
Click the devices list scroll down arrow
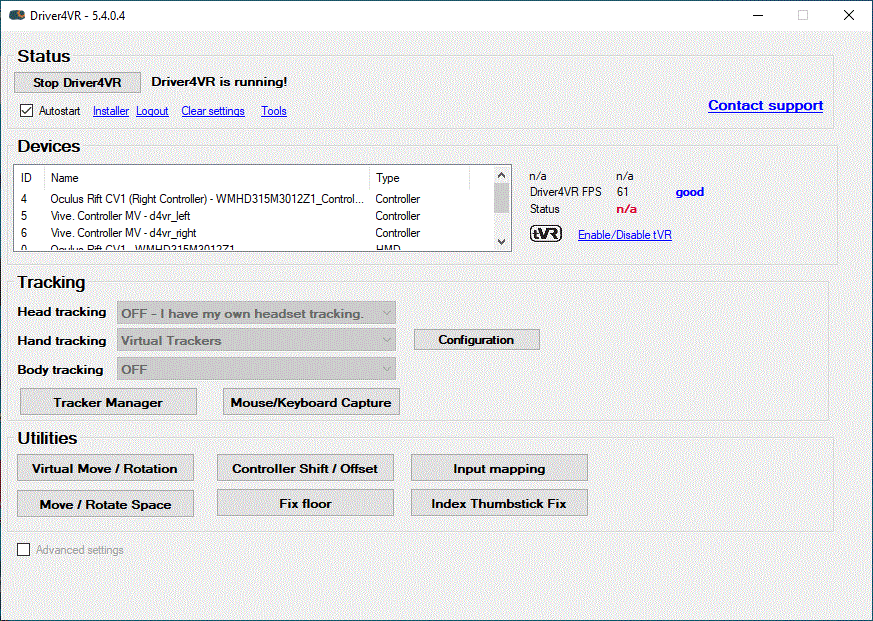pyautogui.click(x=501, y=242)
